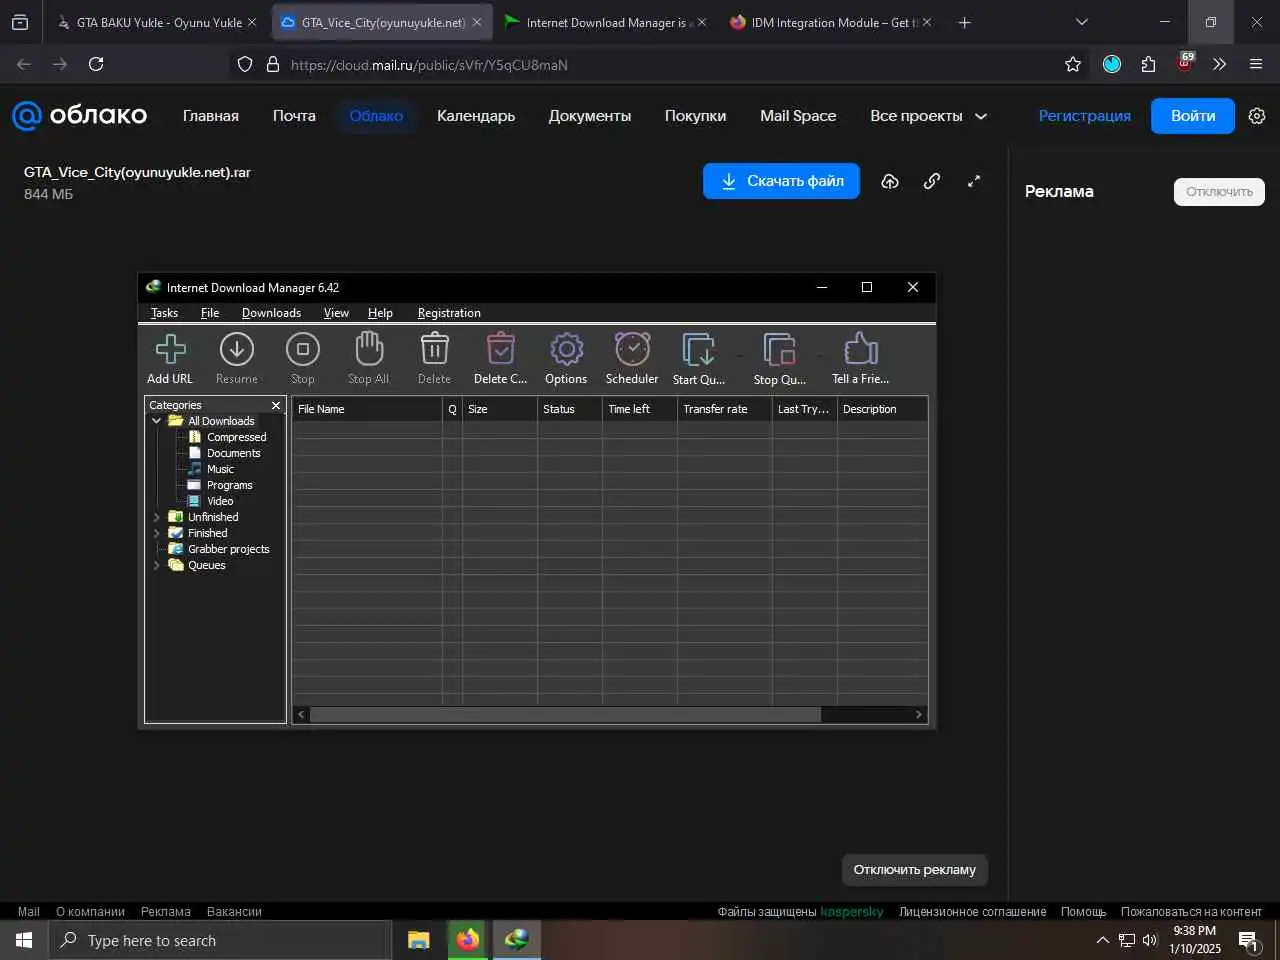Click the Отключить button beside Реклама

[x=1219, y=192]
